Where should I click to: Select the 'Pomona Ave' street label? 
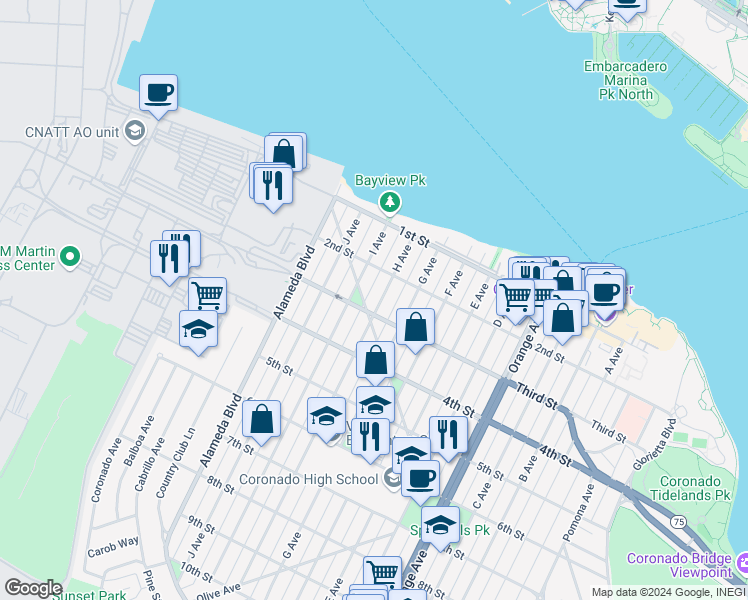pyautogui.click(x=578, y=513)
